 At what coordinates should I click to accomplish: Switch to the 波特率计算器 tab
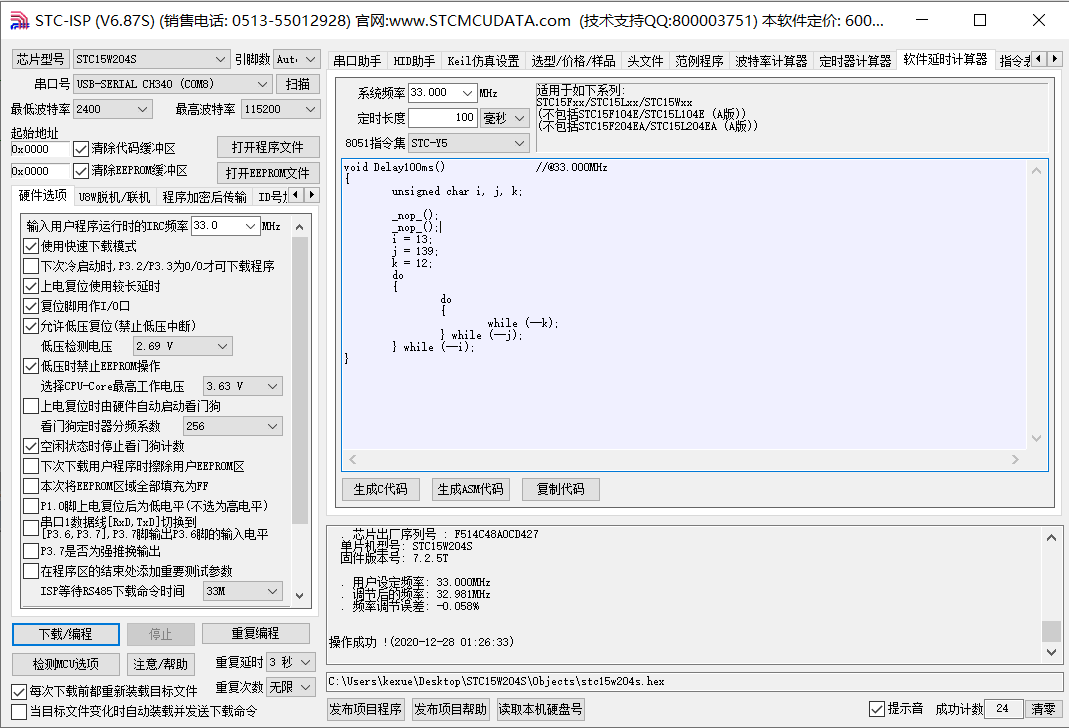(x=771, y=61)
